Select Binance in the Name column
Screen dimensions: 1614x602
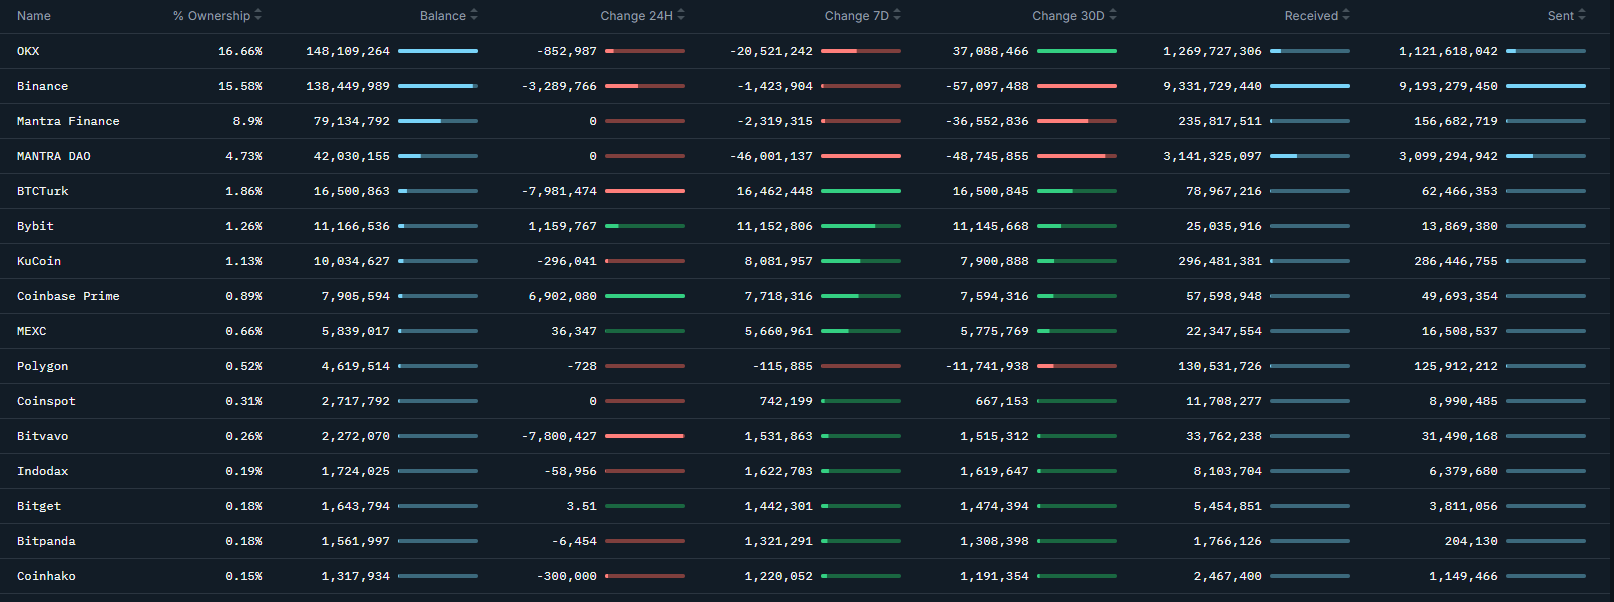[x=42, y=86]
